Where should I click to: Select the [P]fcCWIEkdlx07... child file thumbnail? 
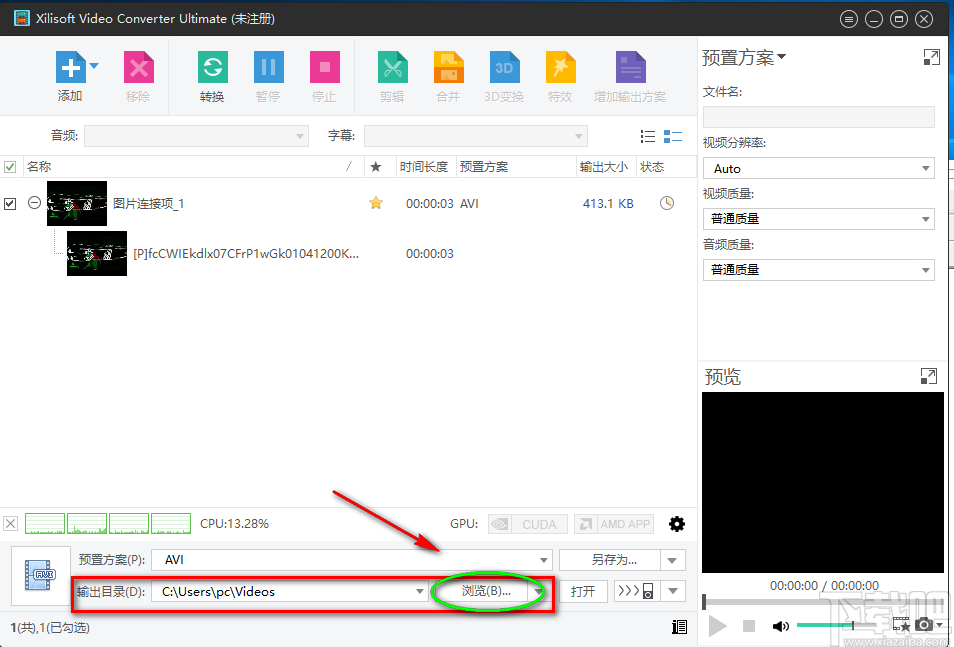(97, 253)
